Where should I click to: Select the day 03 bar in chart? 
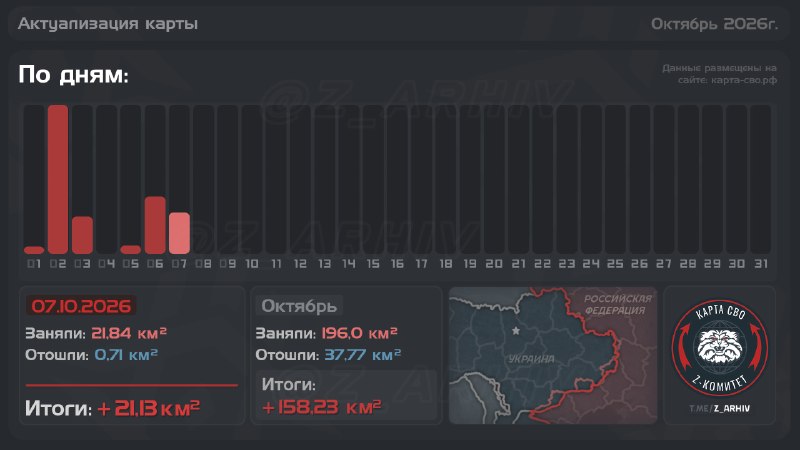82,235
